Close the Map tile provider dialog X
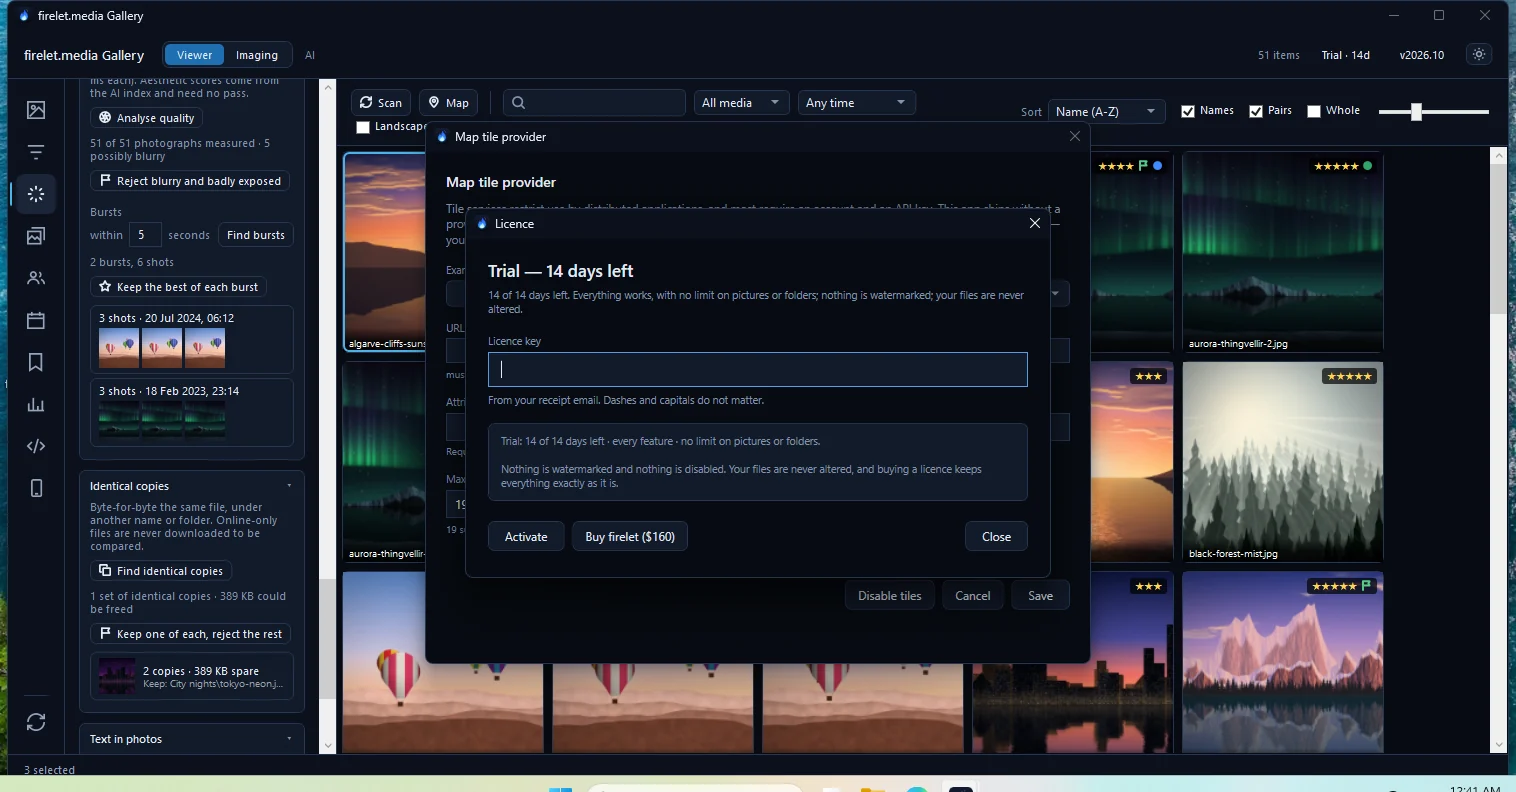This screenshot has height=792, width=1516. 1075,136
